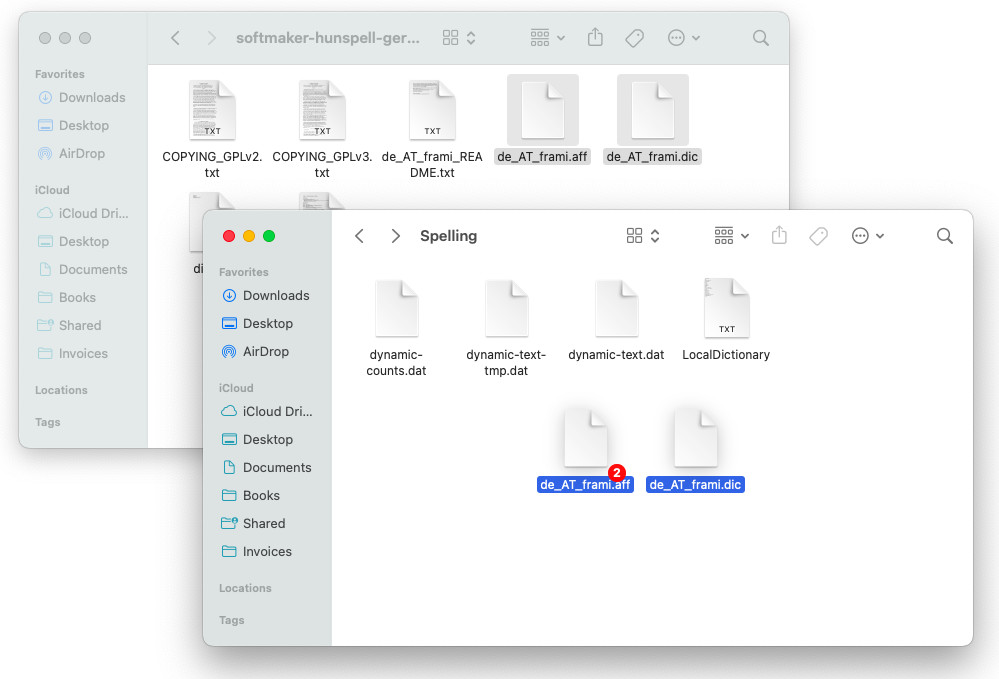The width and height of the screenshot is (999, 679).
Task: Click the tag icon in Spelling window
Action: coord(819,236)
